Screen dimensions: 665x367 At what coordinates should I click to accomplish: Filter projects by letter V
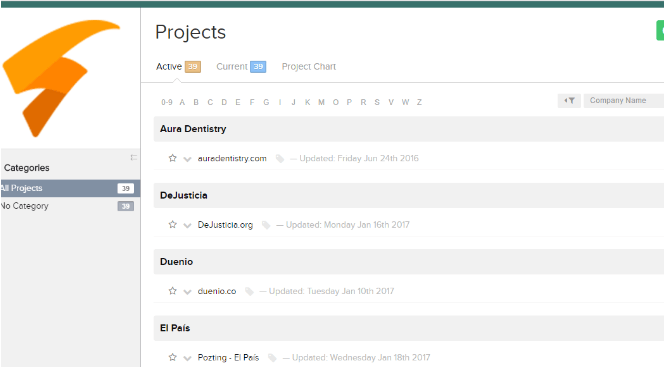pos(391,102)
